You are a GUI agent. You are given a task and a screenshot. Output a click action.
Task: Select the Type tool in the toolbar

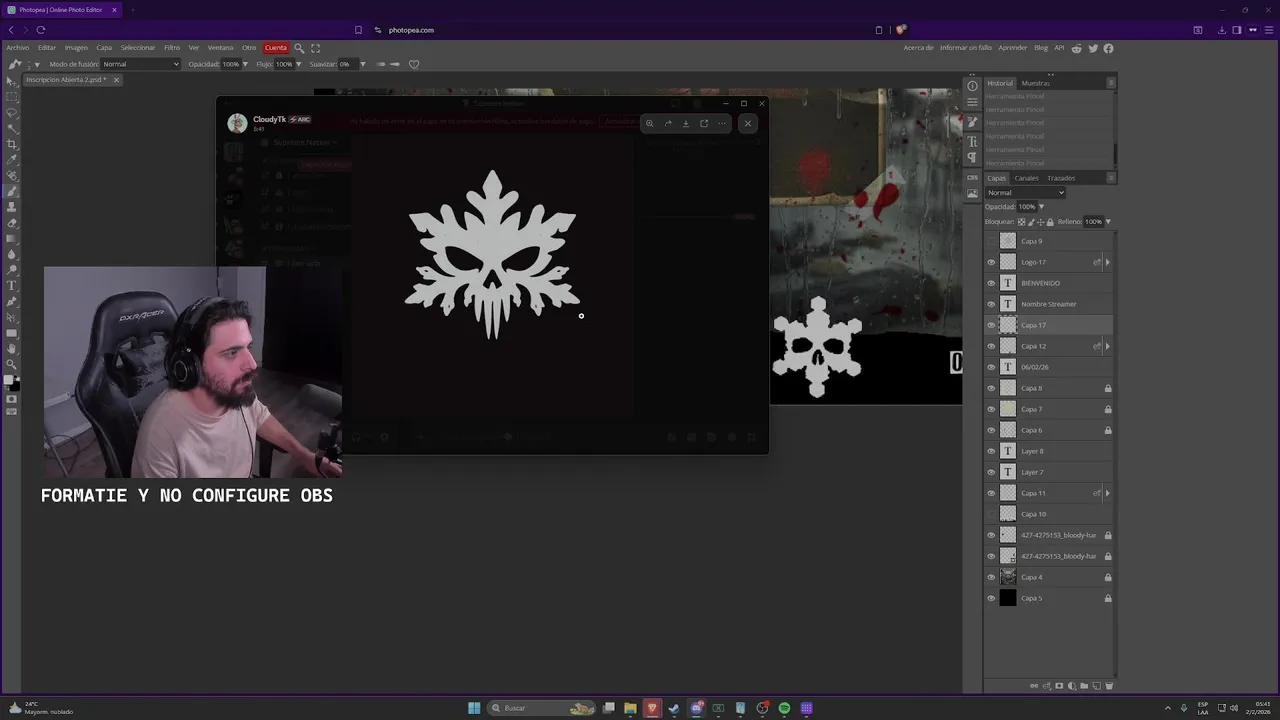click(x=12, y=286)
